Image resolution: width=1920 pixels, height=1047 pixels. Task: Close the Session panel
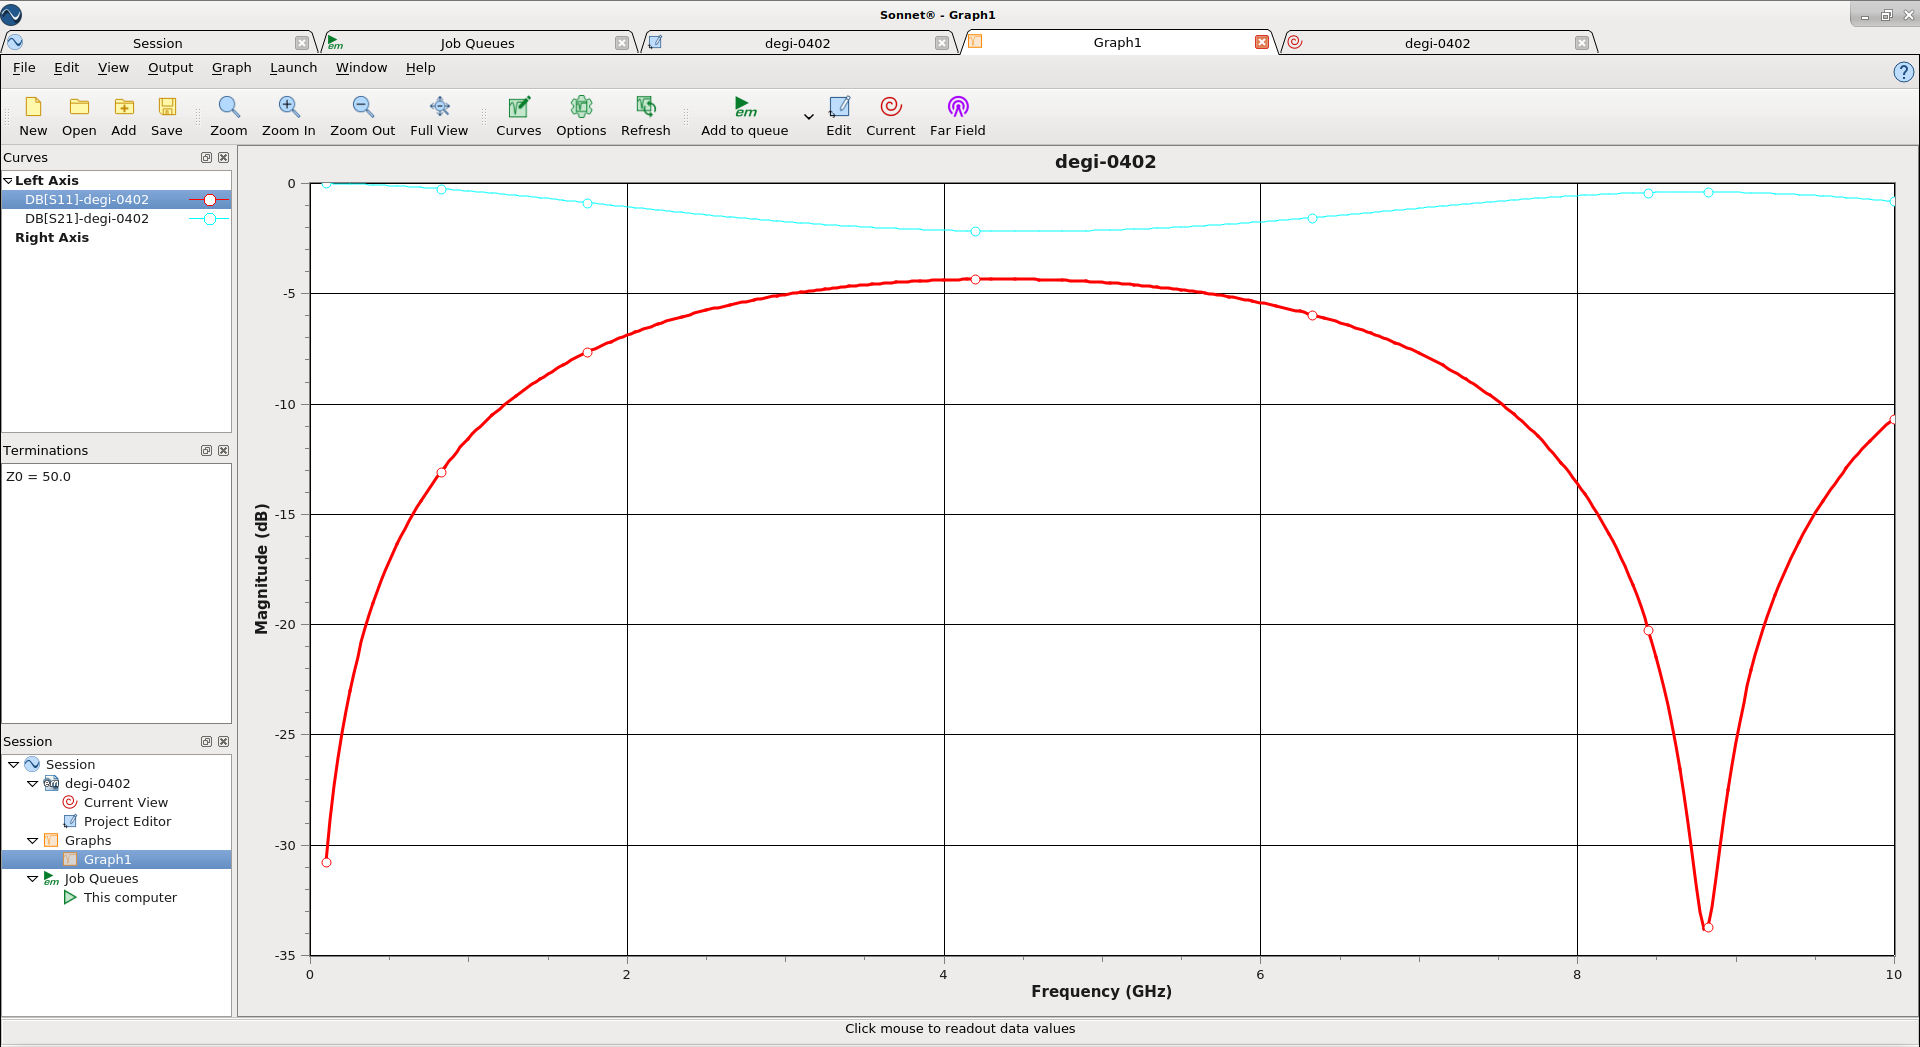click(x=223, y=742)
